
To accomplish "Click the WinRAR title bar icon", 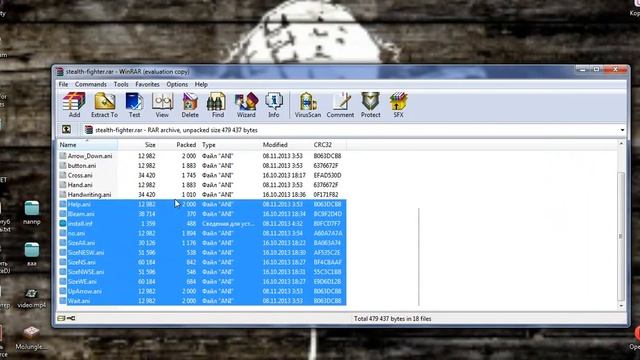I will click(x=60, y=72).
